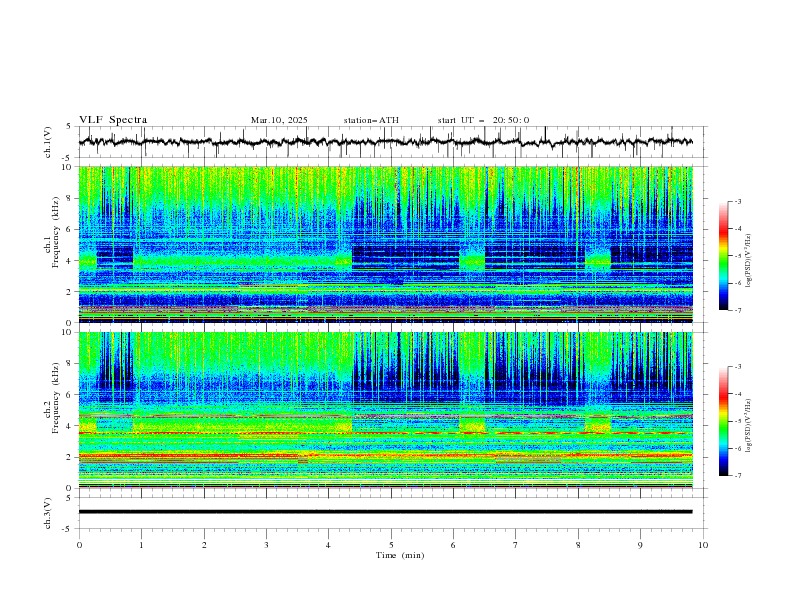Image resolution: width=792 pixels, height=612 pixels.
Task: Click the "8" kHz tick on the ch.2 frequency axis
Action: pos(70,364)
